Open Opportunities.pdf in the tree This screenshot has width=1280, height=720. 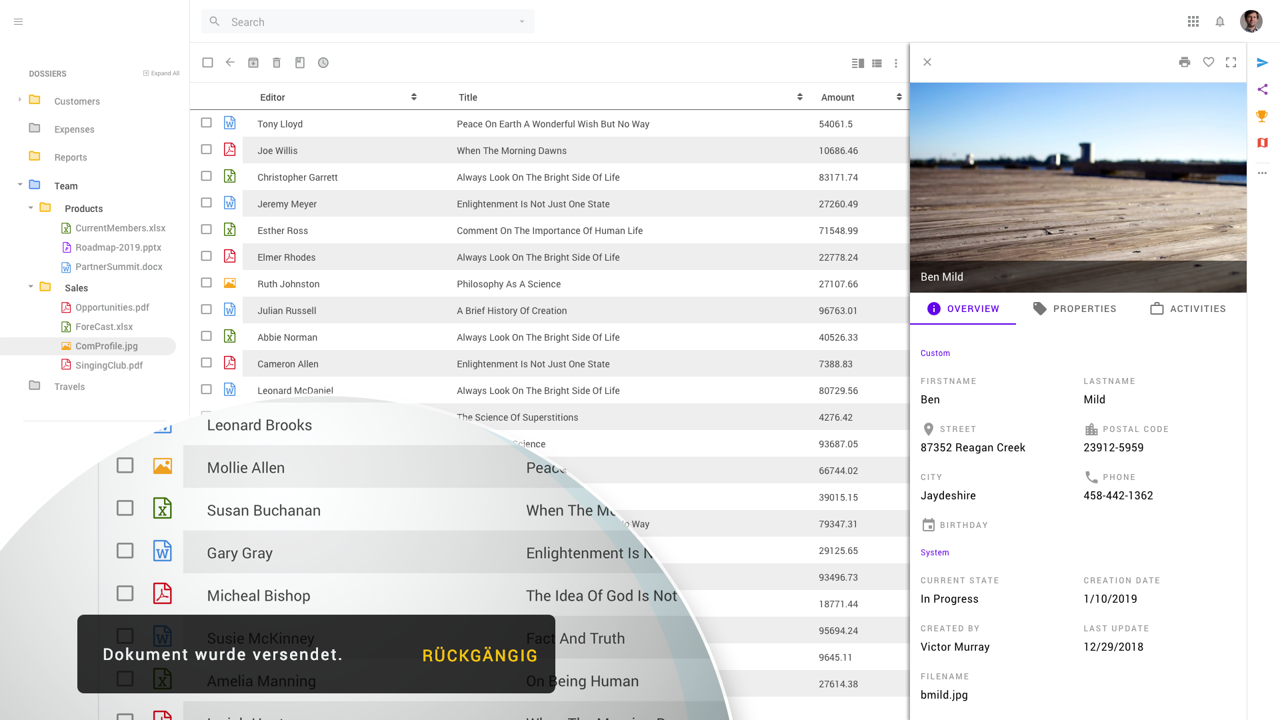tap(112, 307)
